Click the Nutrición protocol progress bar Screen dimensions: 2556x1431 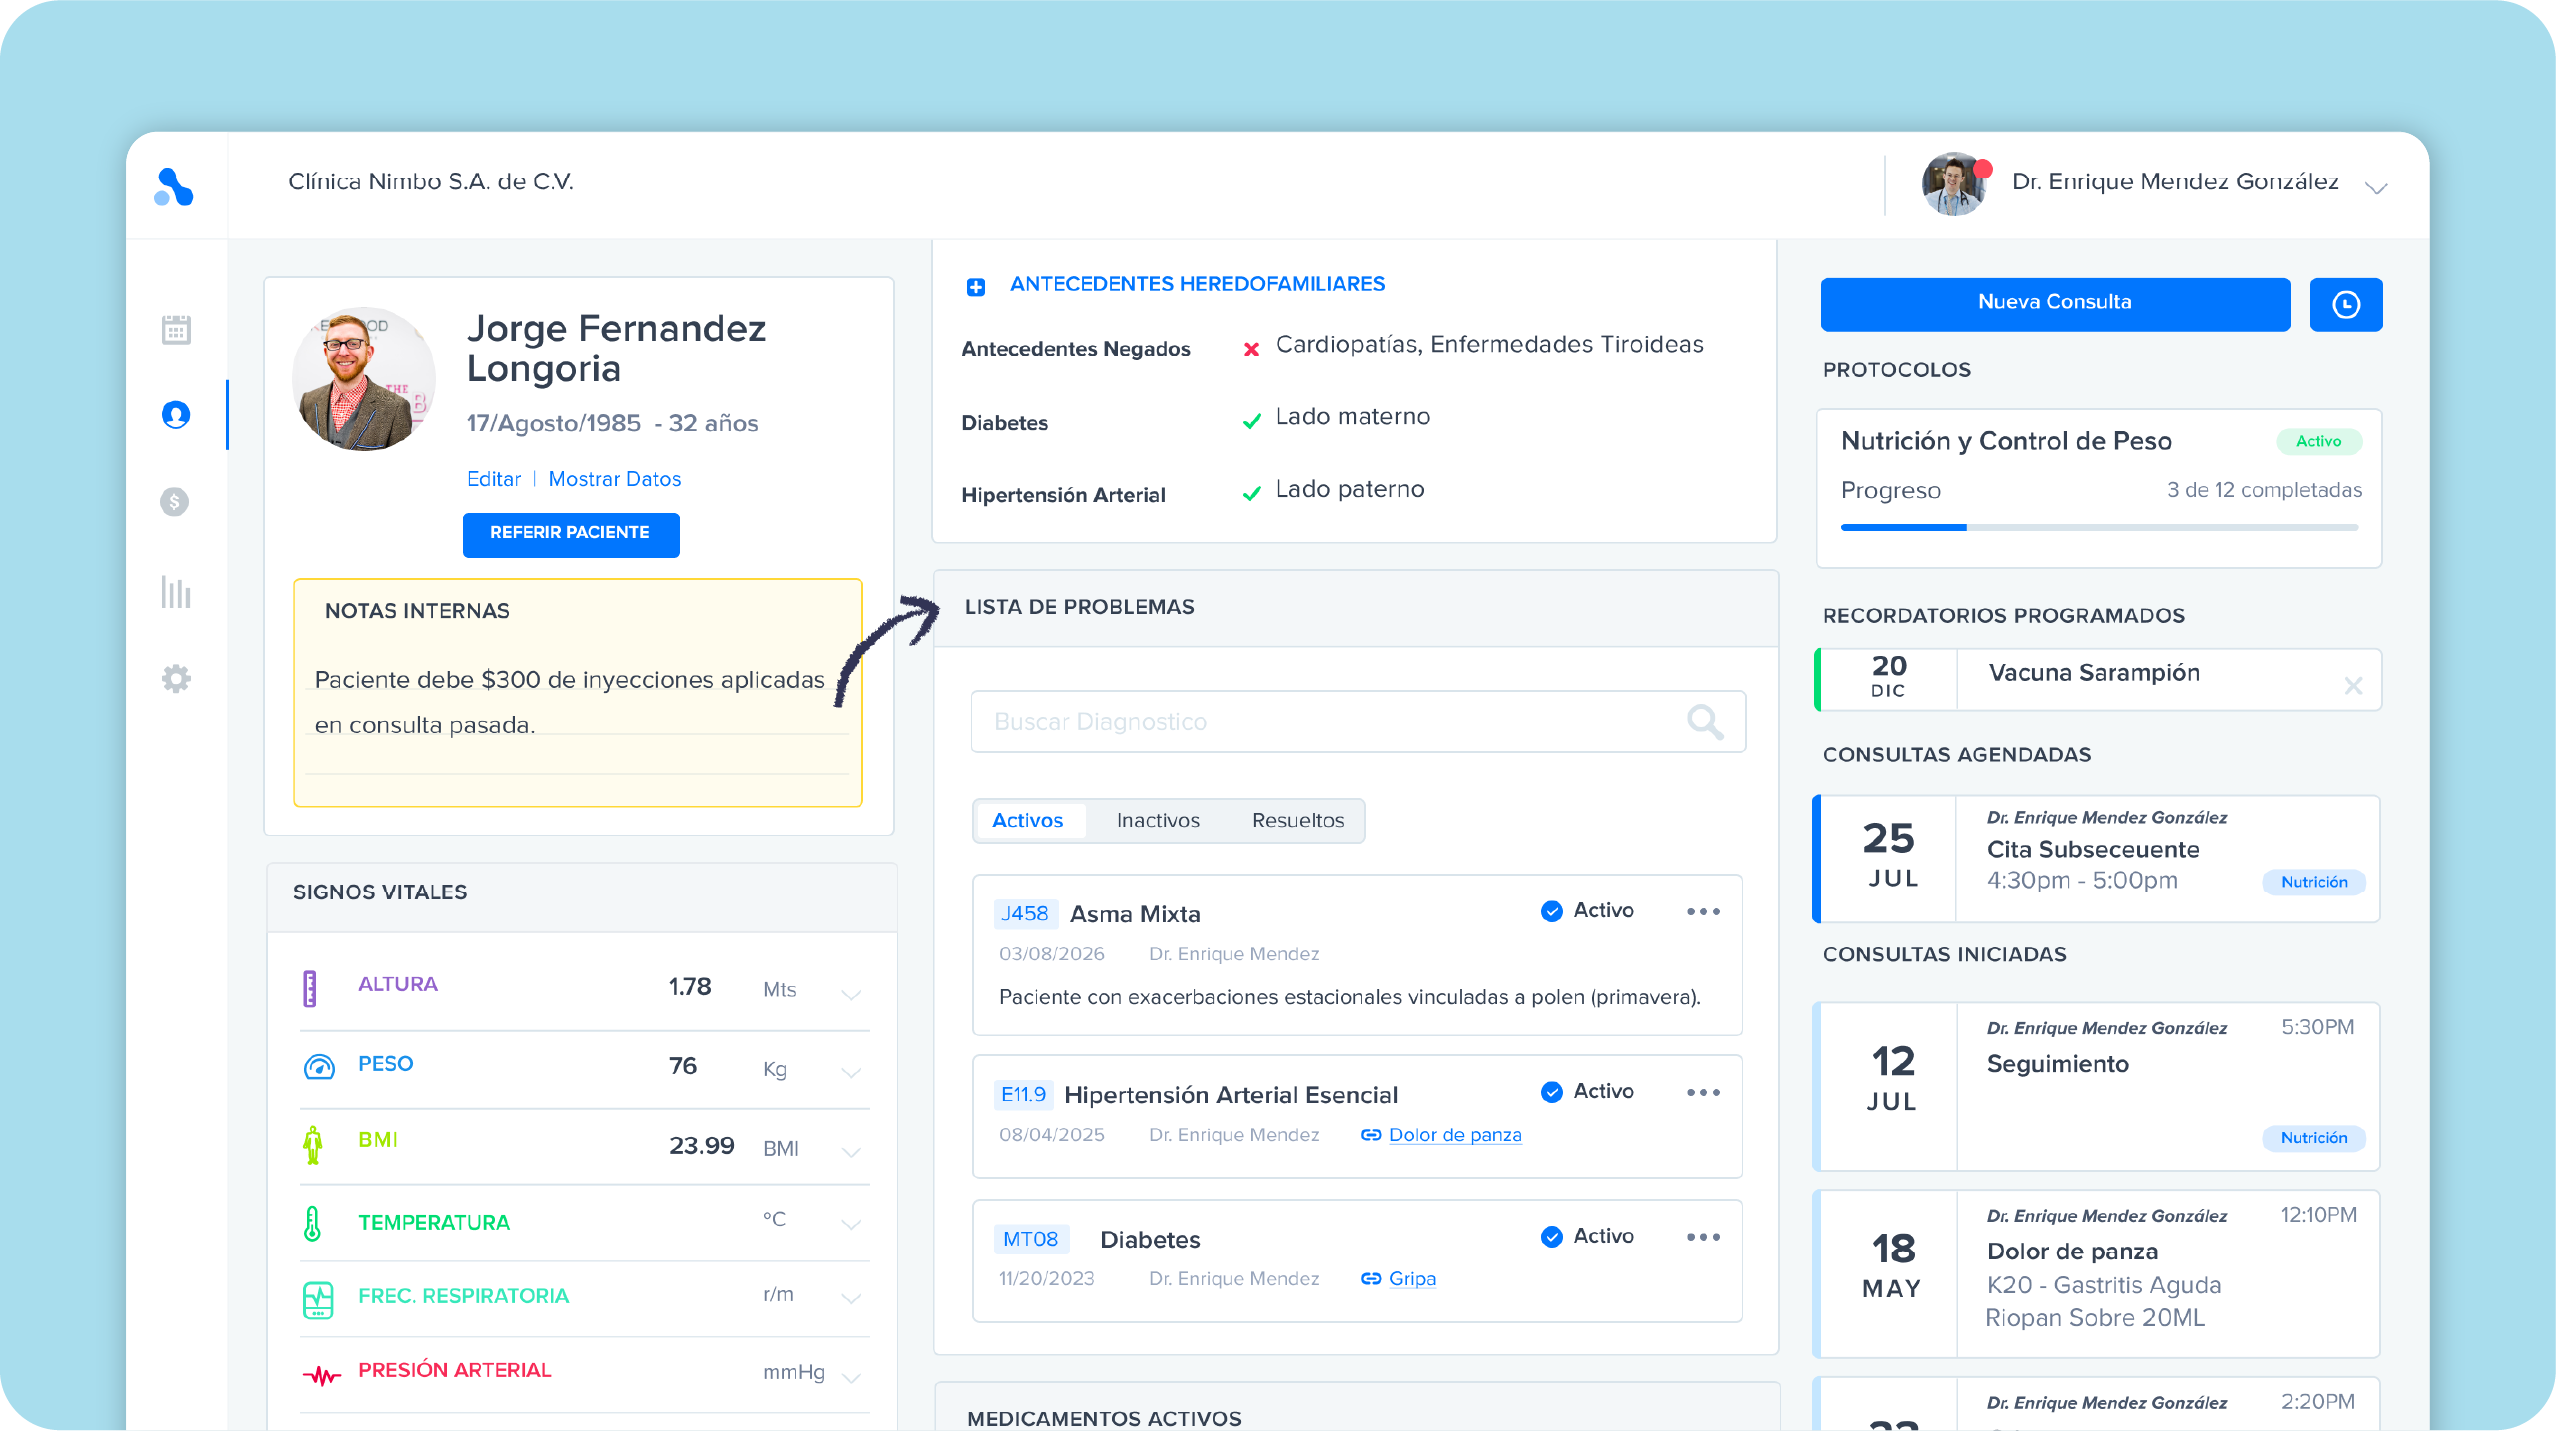(x=2098, y=527)
